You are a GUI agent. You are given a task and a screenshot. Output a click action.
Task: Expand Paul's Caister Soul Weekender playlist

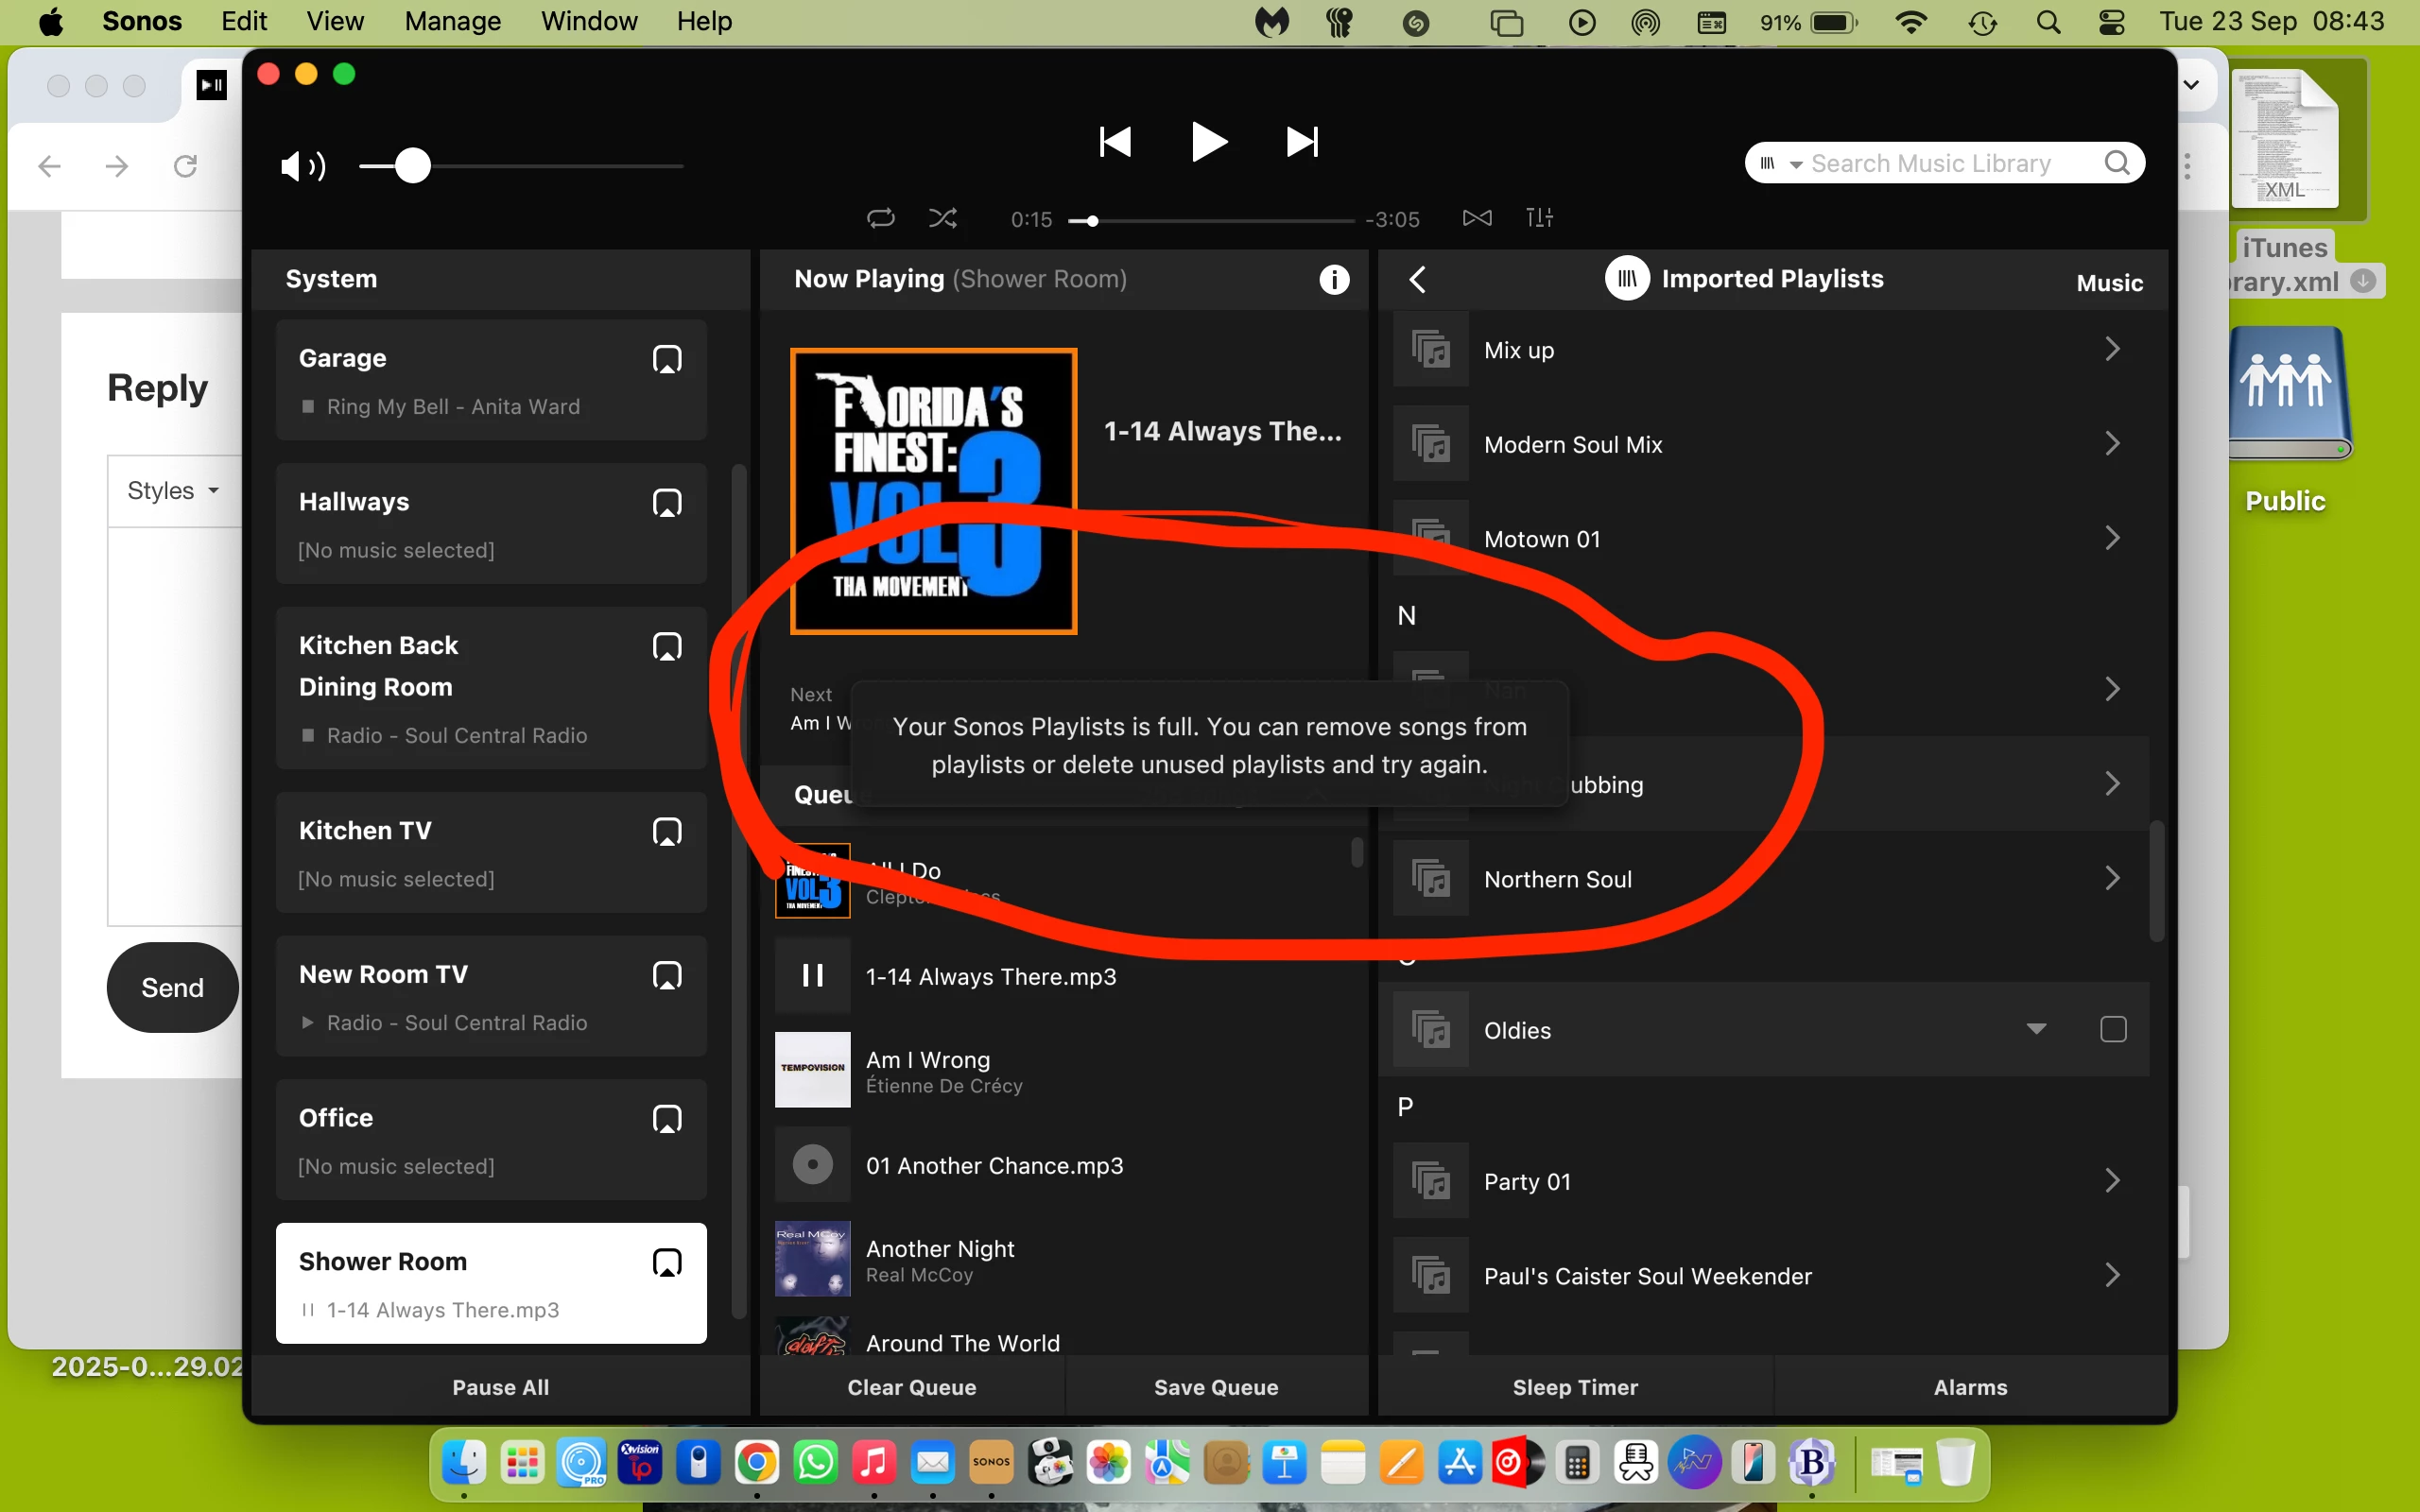(2112, 1275)
